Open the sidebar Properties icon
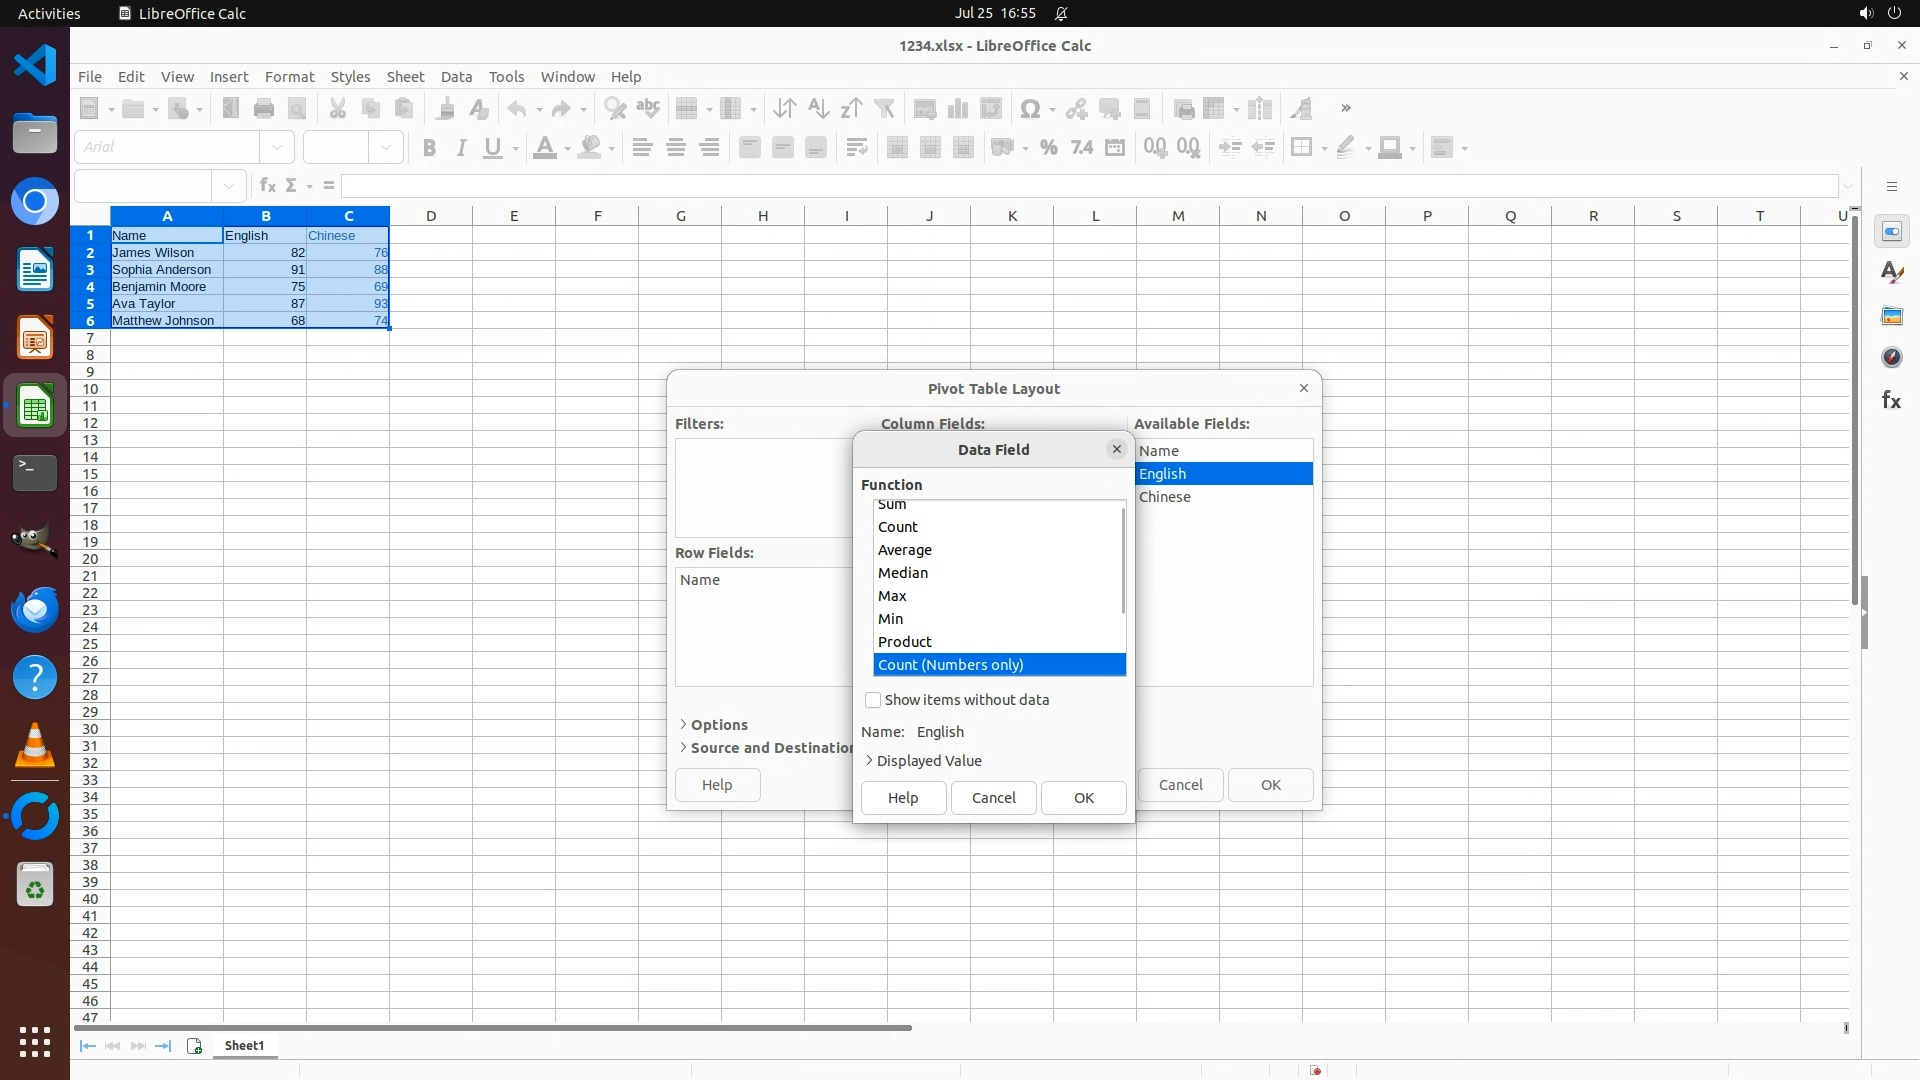The height and width of the screenshot is (1080, 1920). tap(1891, 232)
